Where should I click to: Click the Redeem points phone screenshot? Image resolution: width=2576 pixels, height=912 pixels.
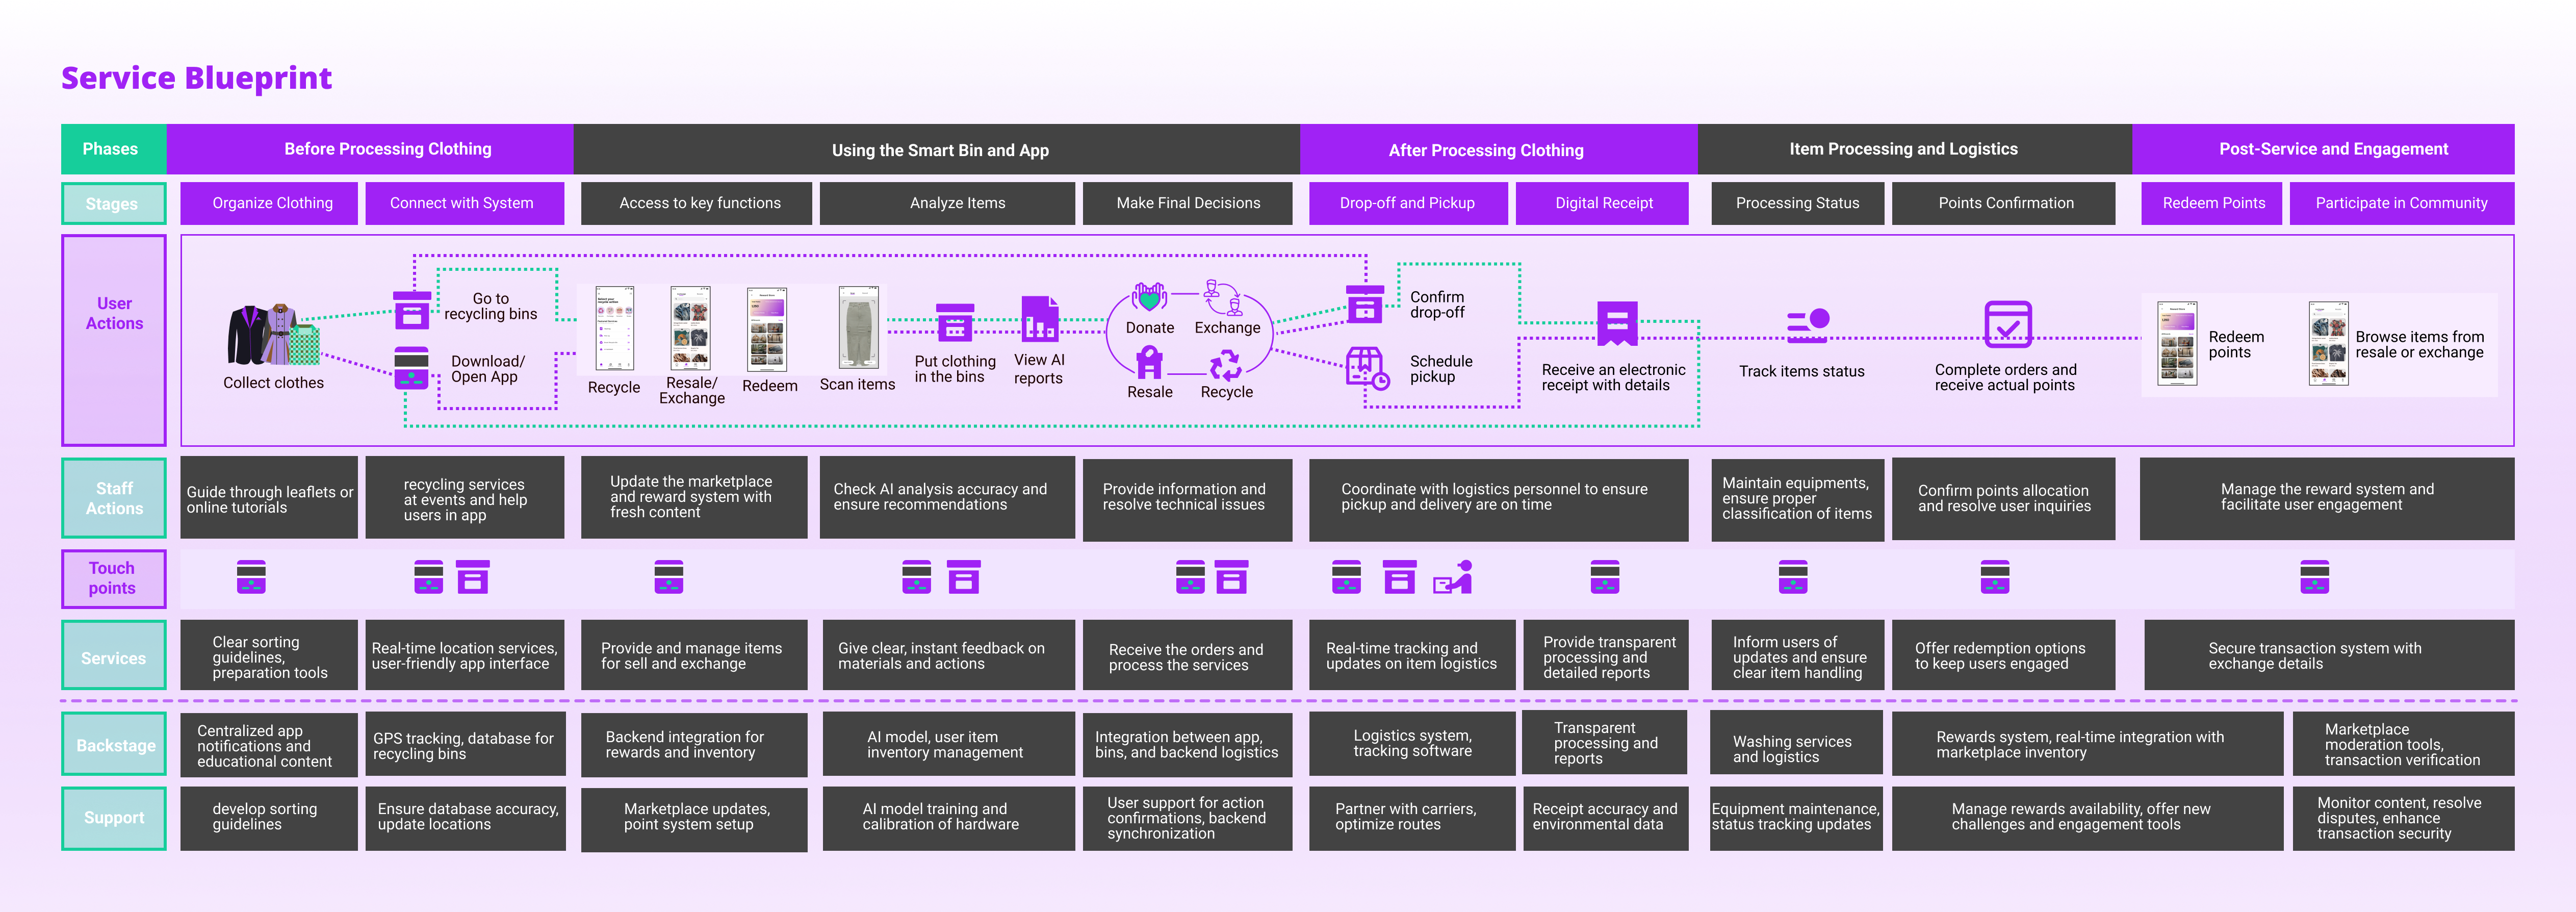point(2177,344)
